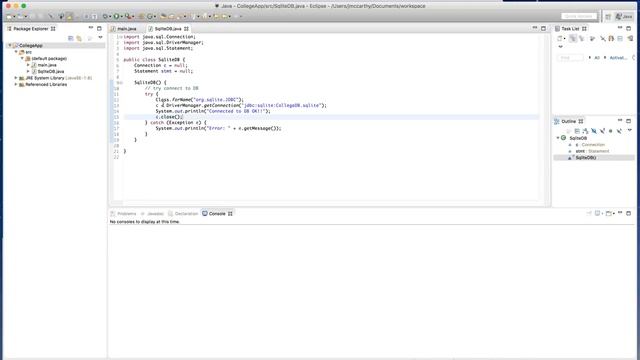Viewport: 640px width, 360px height.
Task: Click the New Java Class icon
Action: [x=150, y=16]
